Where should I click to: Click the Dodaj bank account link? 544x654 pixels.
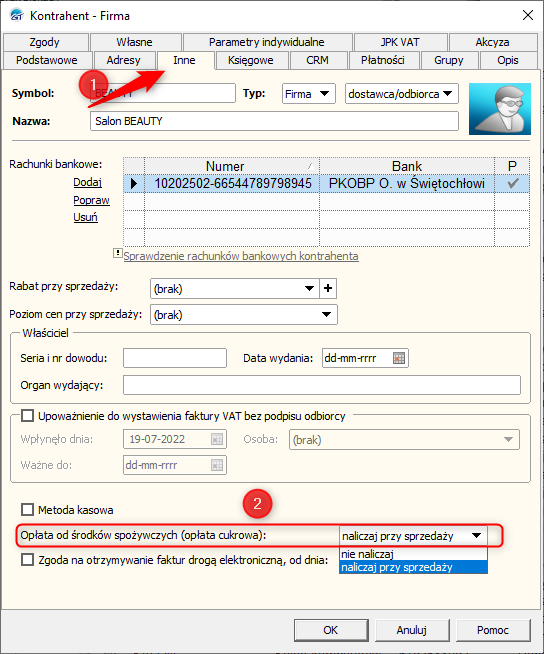point(88,182)
